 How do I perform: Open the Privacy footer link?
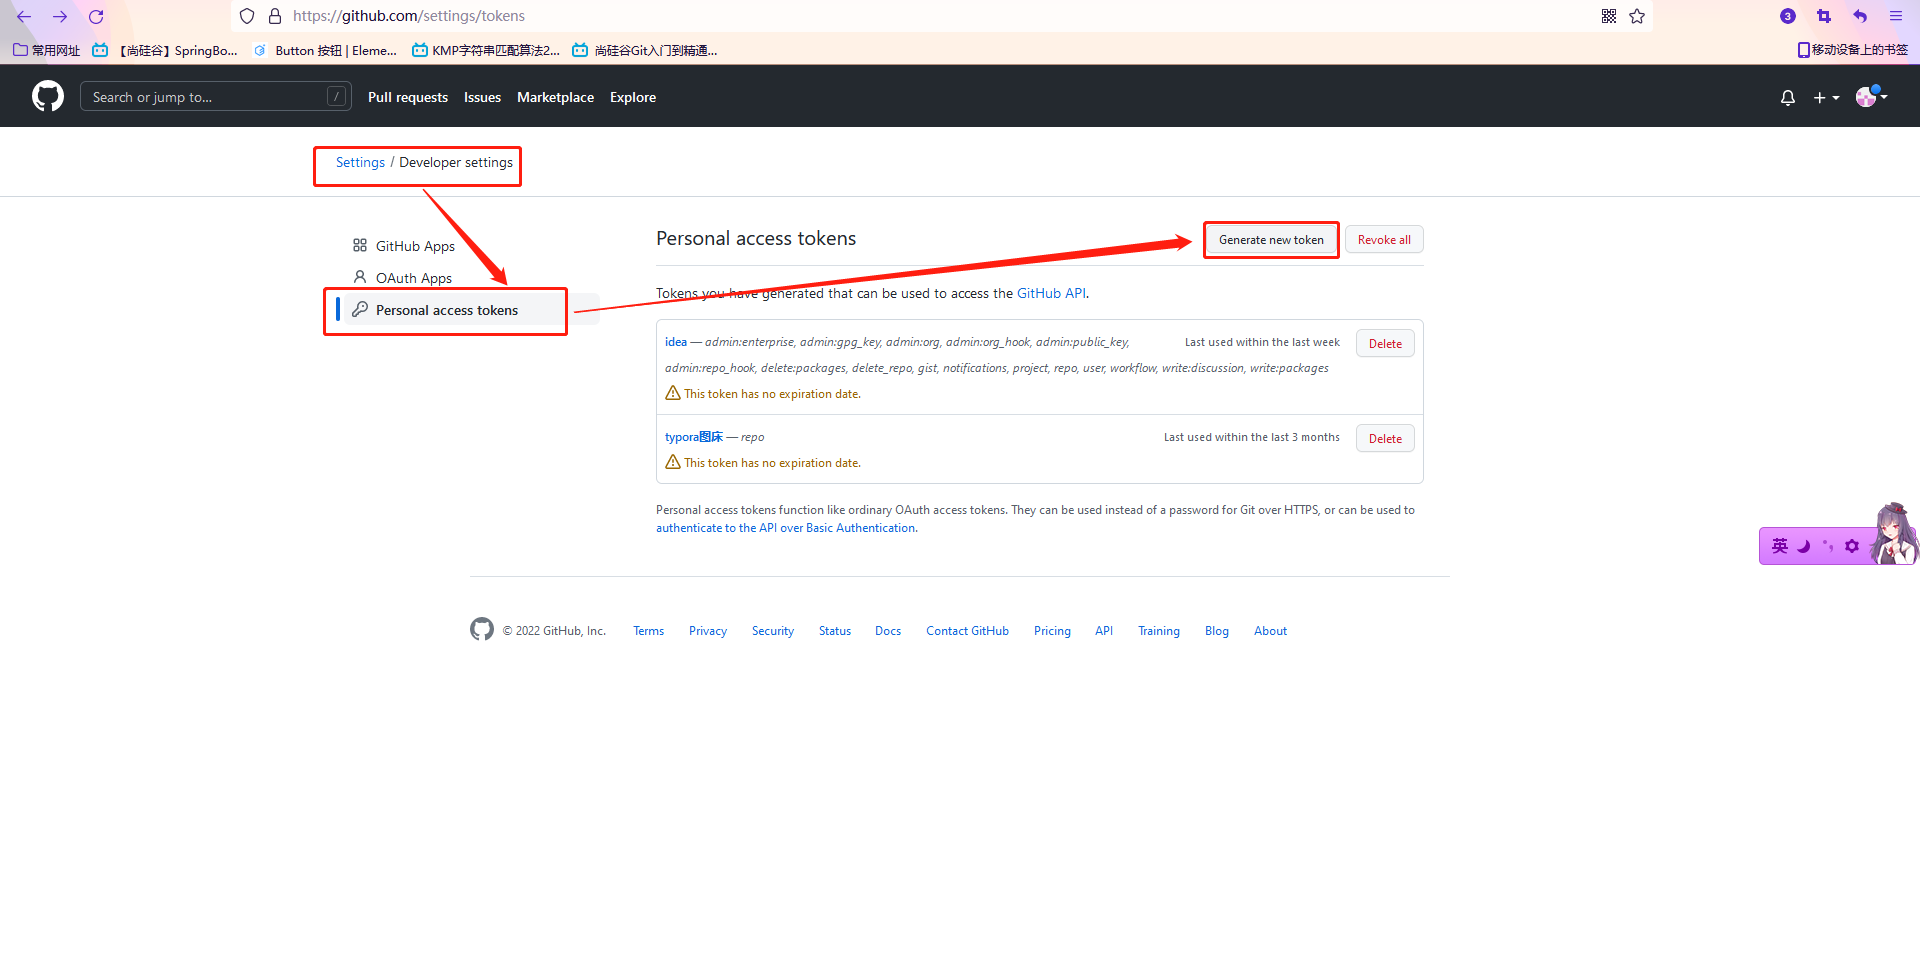[x=708, y=631]
